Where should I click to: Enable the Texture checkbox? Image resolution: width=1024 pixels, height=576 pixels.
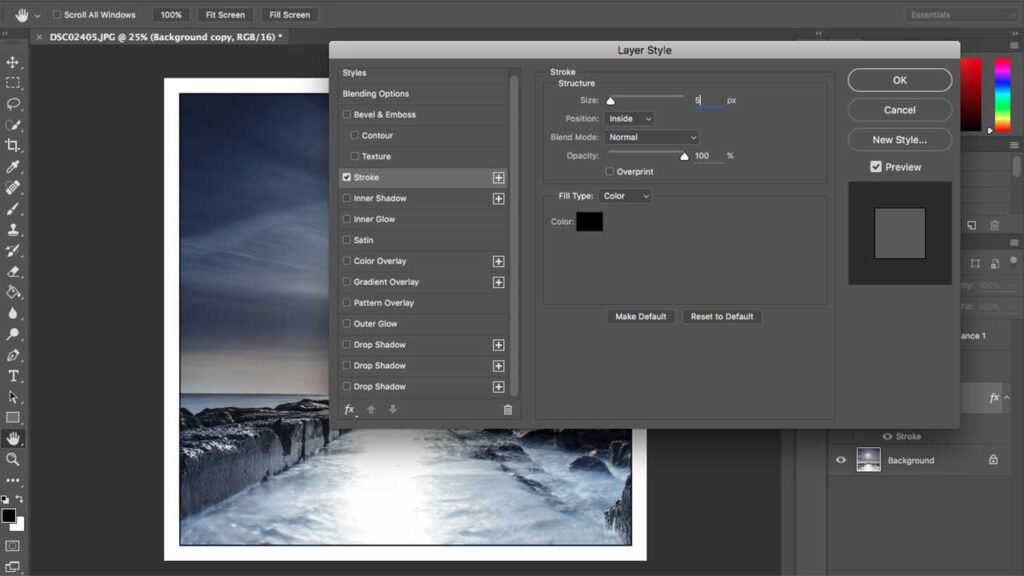pyautogui.click(x=355, y=156)
